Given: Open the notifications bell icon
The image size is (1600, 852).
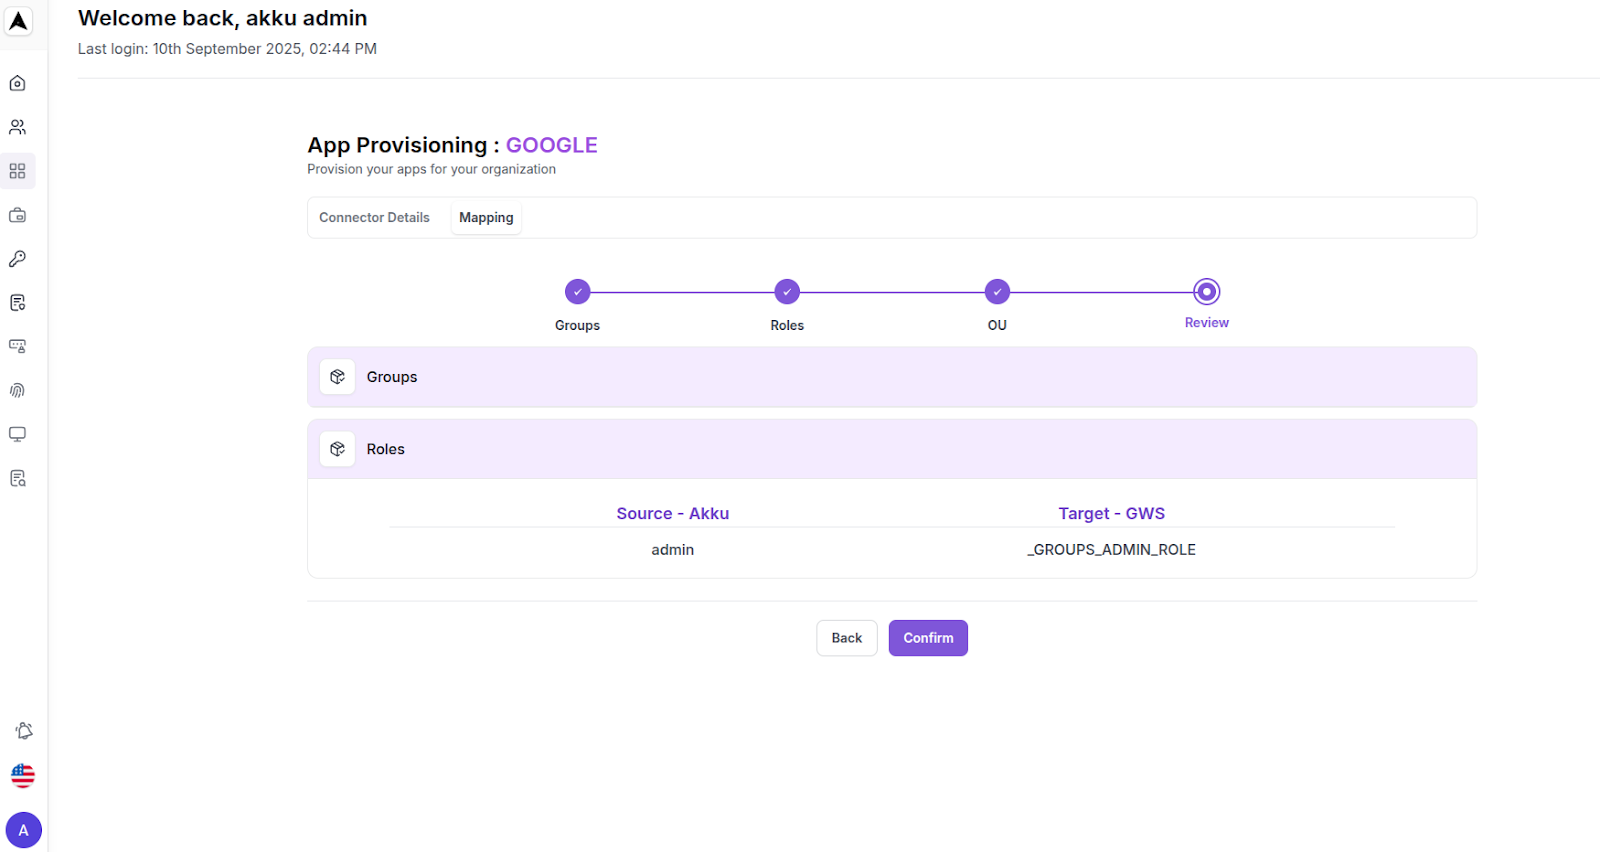Looking at the screenshot, I should pyautogui.click(x=24, y=731).
